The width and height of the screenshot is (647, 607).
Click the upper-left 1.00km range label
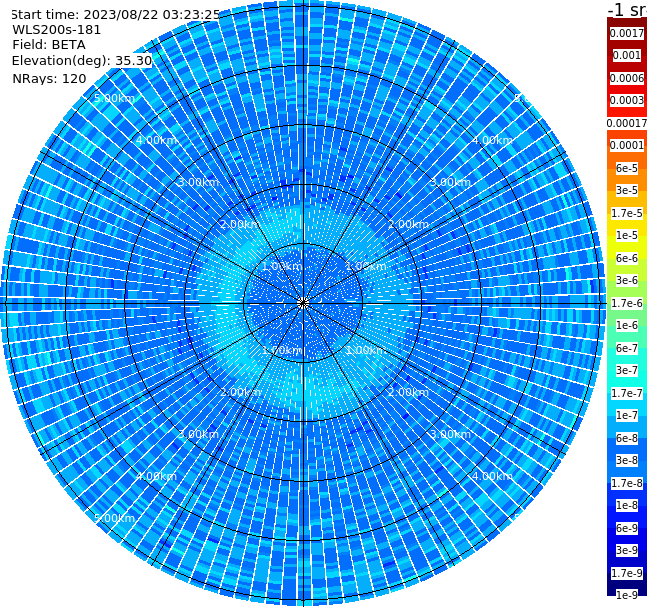(x=282, y=266)
